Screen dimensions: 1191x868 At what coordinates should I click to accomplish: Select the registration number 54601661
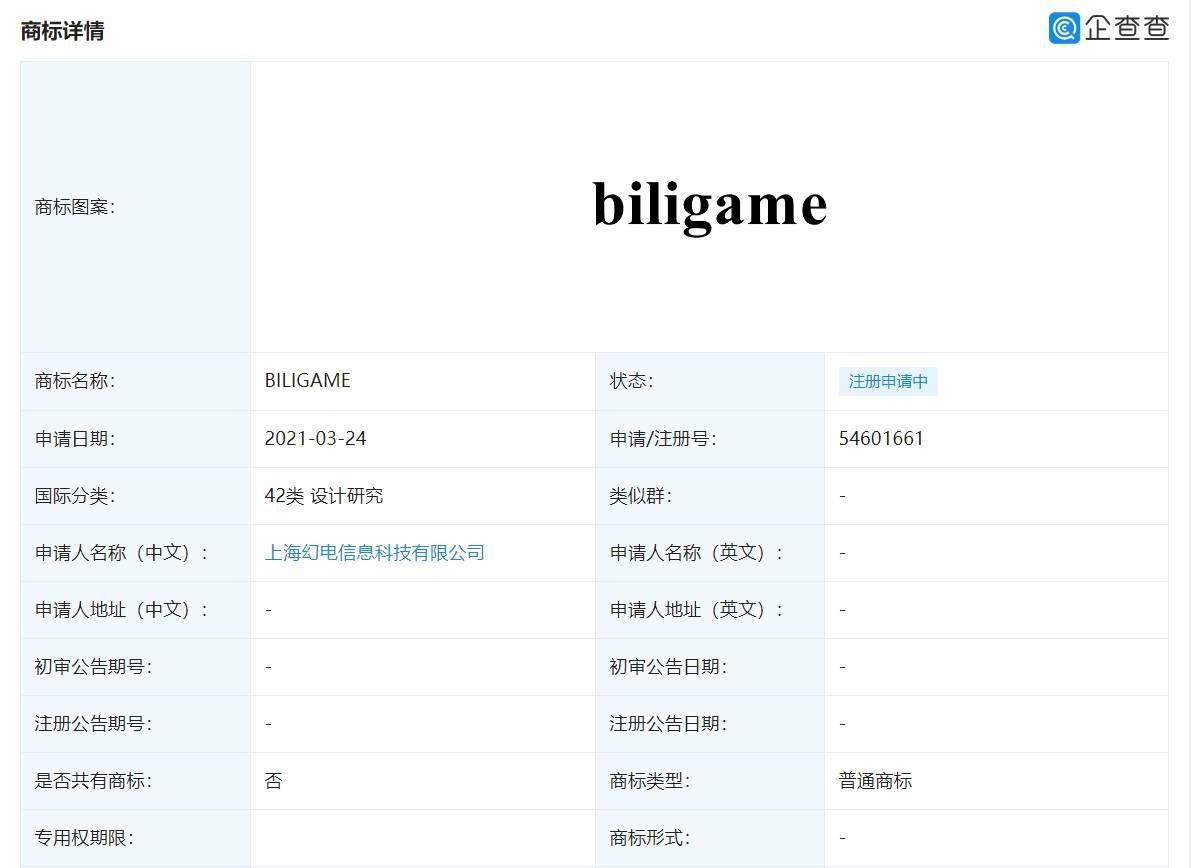coord(881,438)
